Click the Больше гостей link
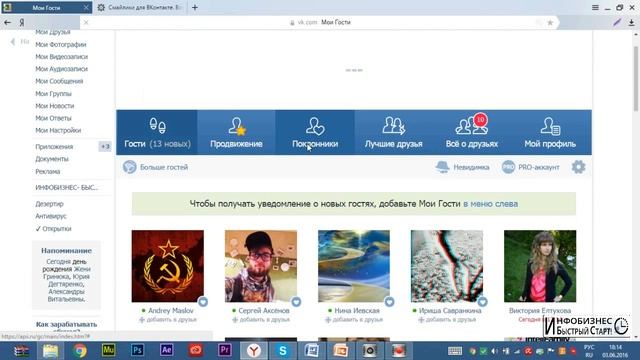 point(164,167)
